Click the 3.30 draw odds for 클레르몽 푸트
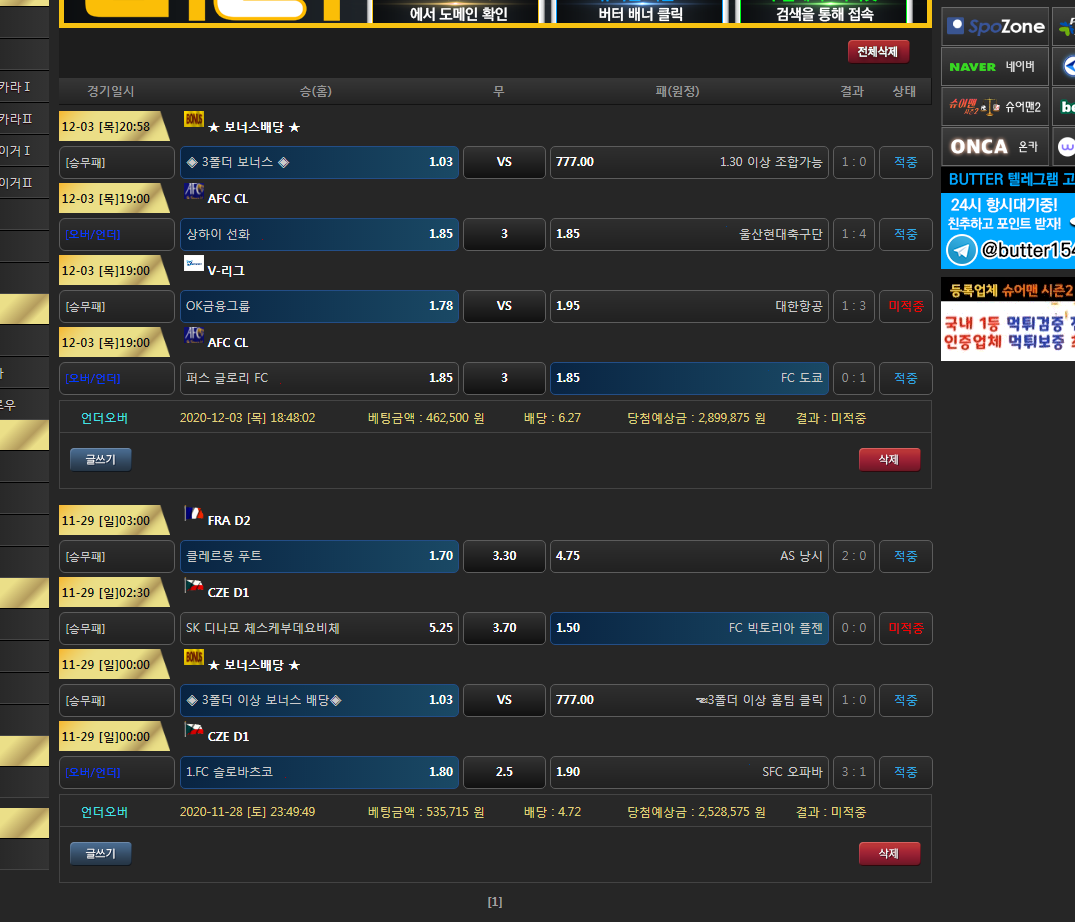Image resolution: width=1075 pixels, height=922 pixels. [504, 556]
